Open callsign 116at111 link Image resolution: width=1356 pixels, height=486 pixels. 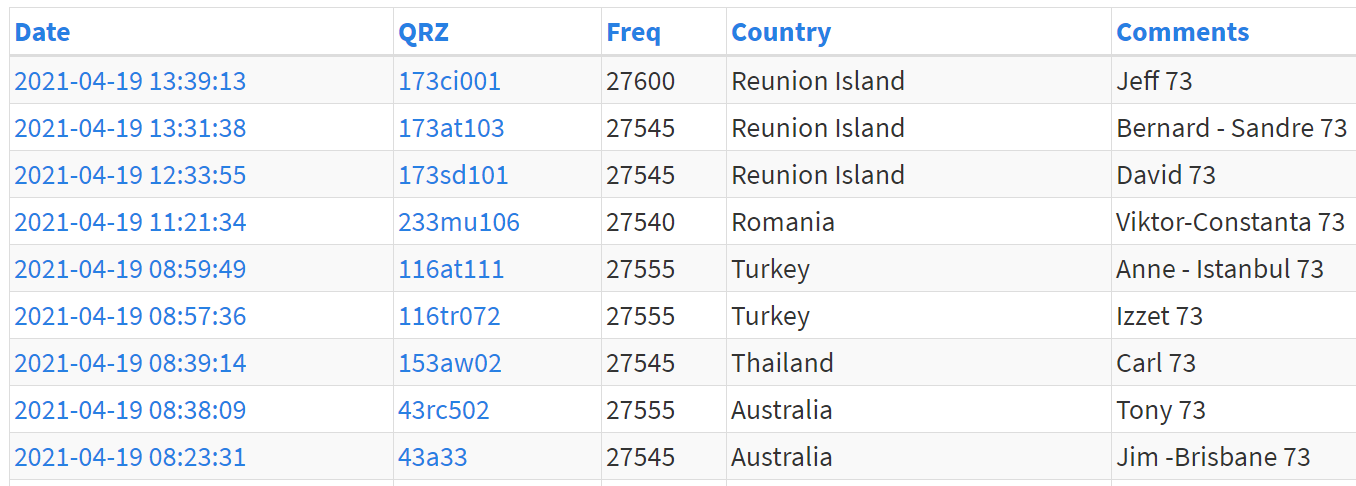[451, 269]
